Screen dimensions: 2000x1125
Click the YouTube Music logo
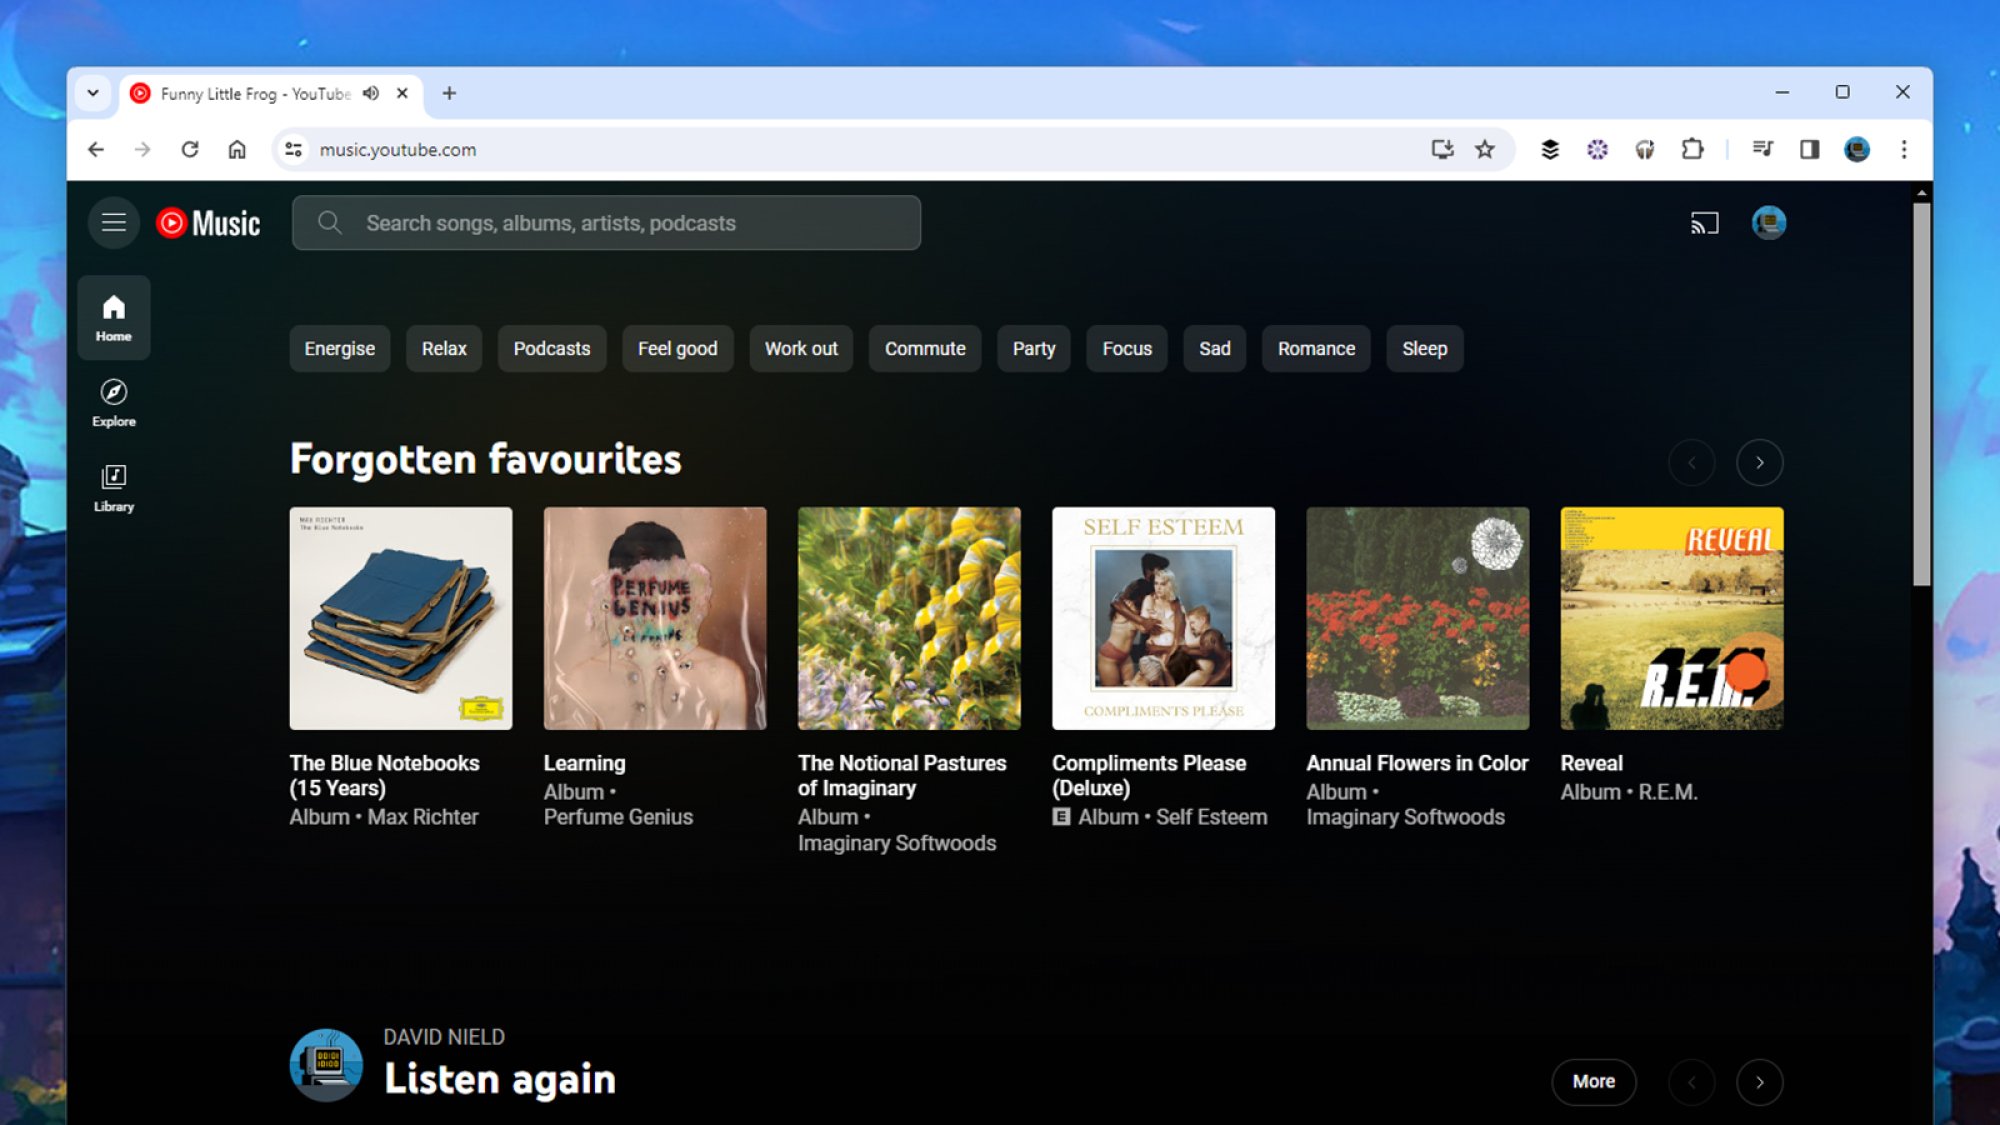pos(208,223)
